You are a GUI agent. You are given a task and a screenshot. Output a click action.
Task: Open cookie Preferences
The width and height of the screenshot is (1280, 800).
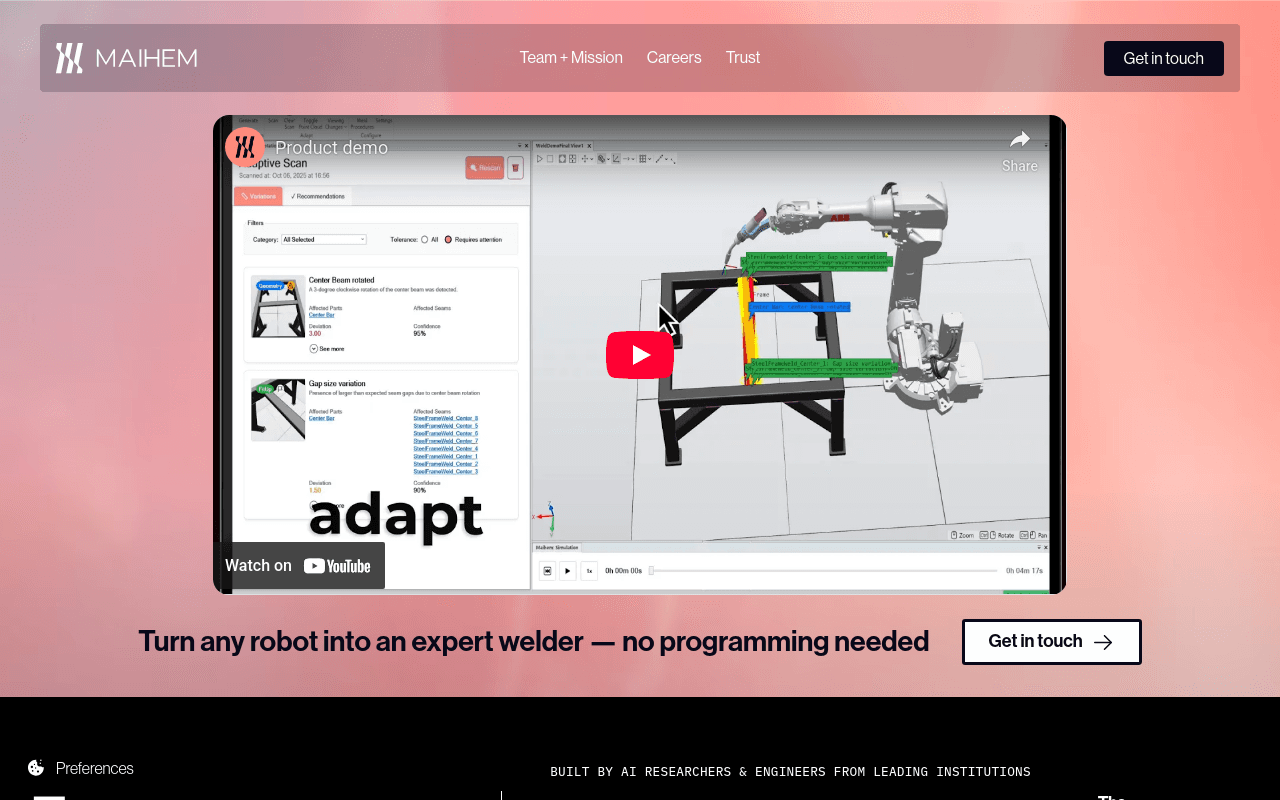pos(81,768)
